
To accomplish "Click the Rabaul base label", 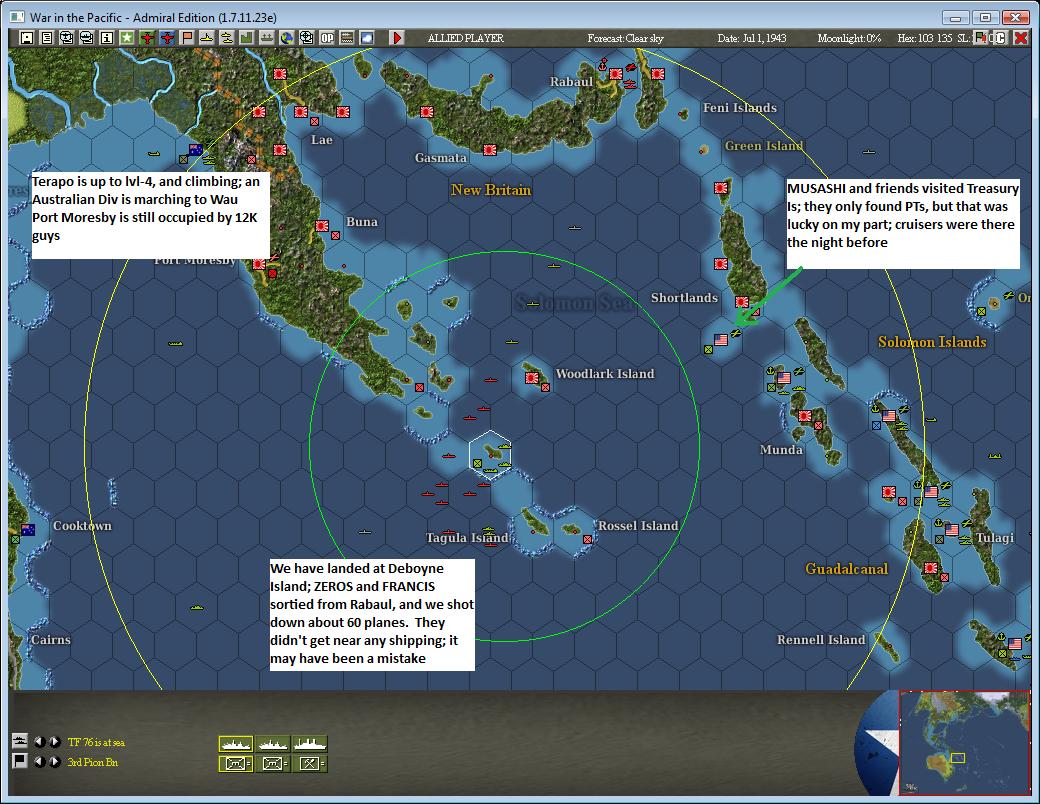I will pos(571,82).
